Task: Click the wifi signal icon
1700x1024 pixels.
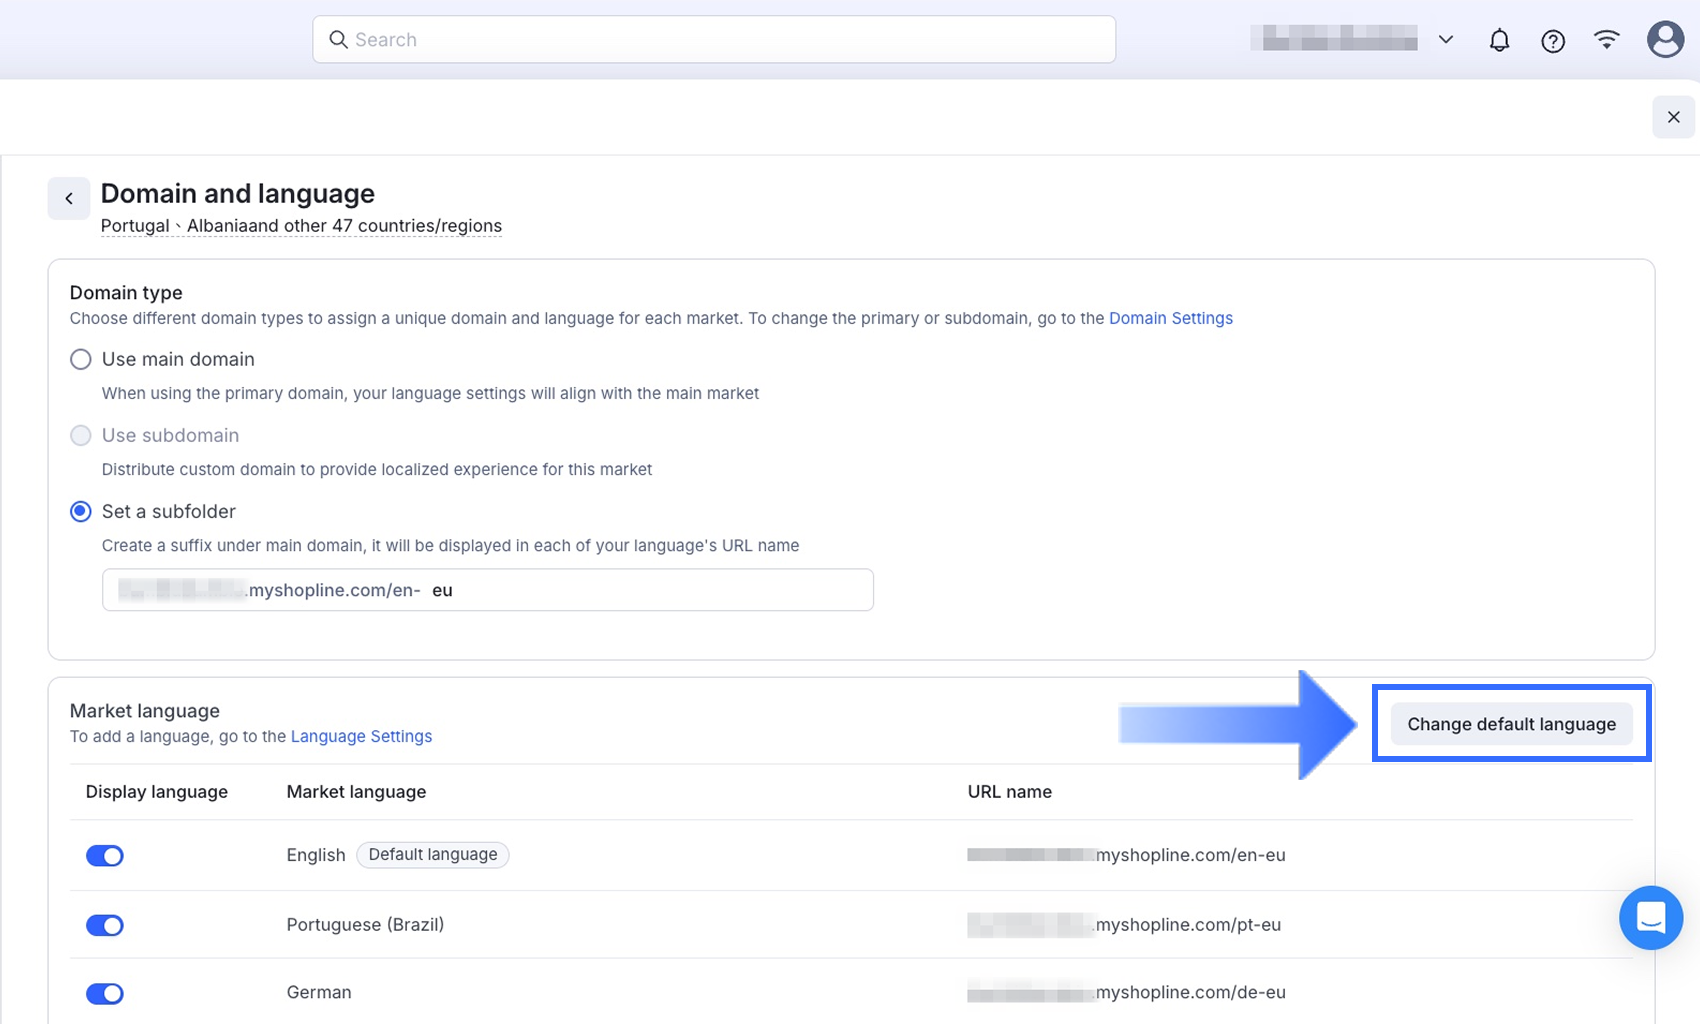Action: (1607, 40)
